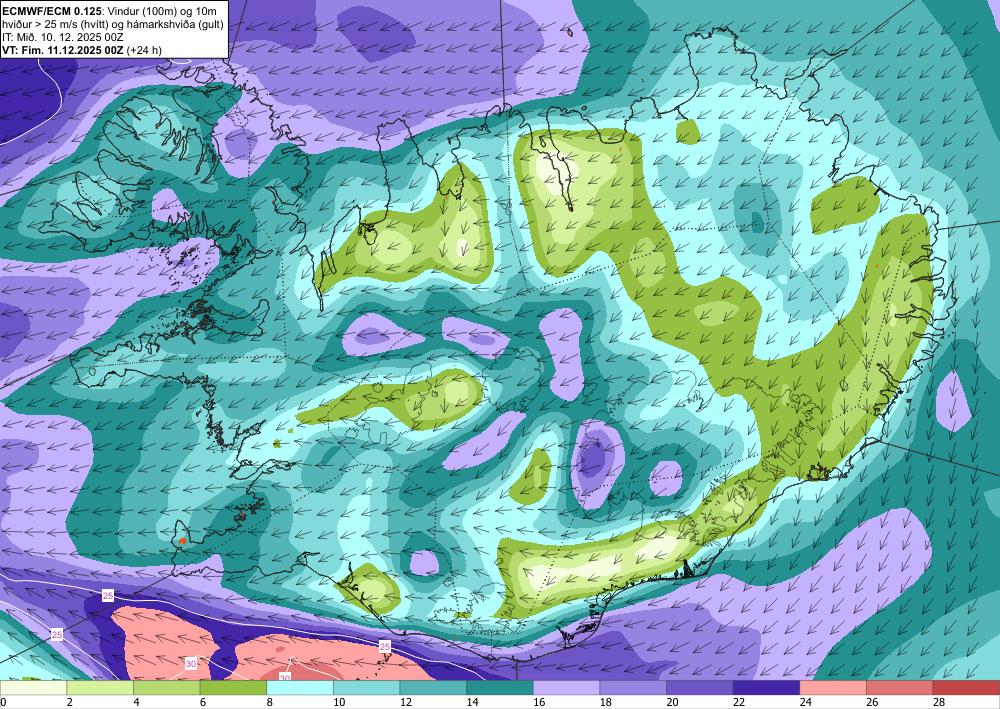Click the legend scale value 20
Image resolution: width=1000 pixels, height=709 pixels.
point(673,702)
